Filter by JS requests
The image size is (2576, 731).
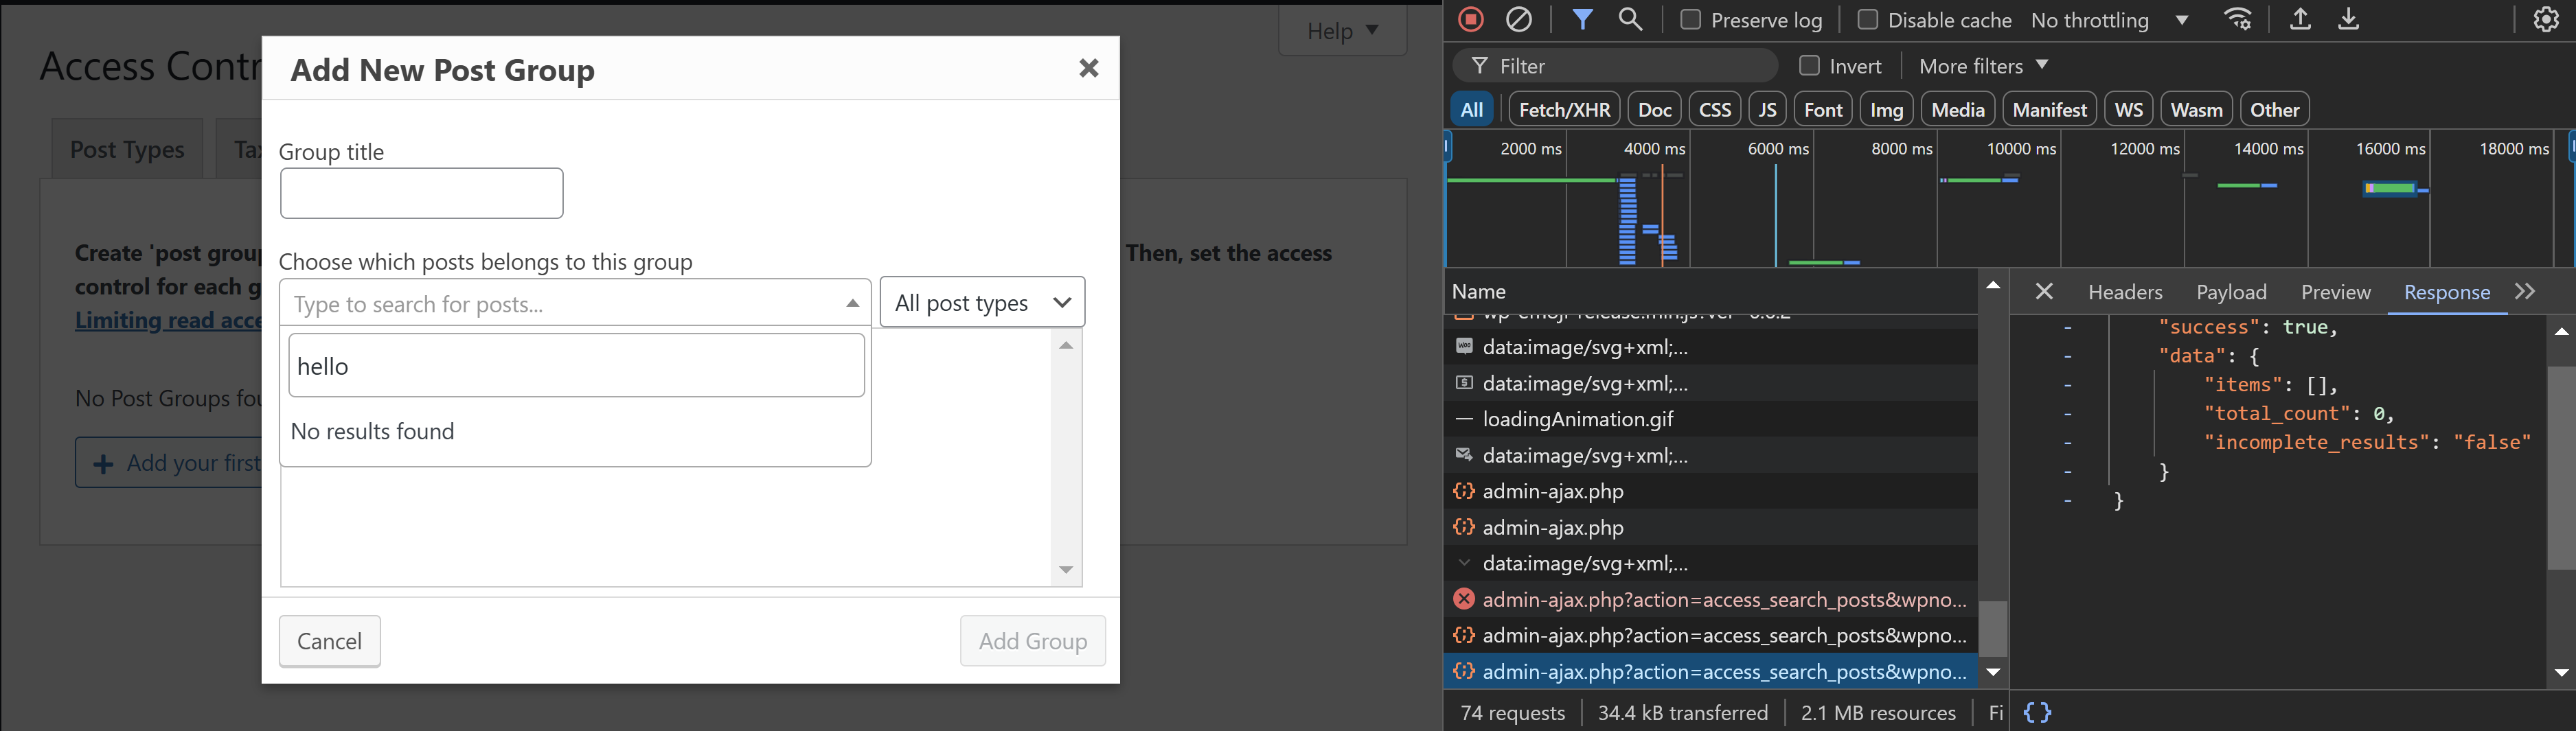coord(1767,109)
